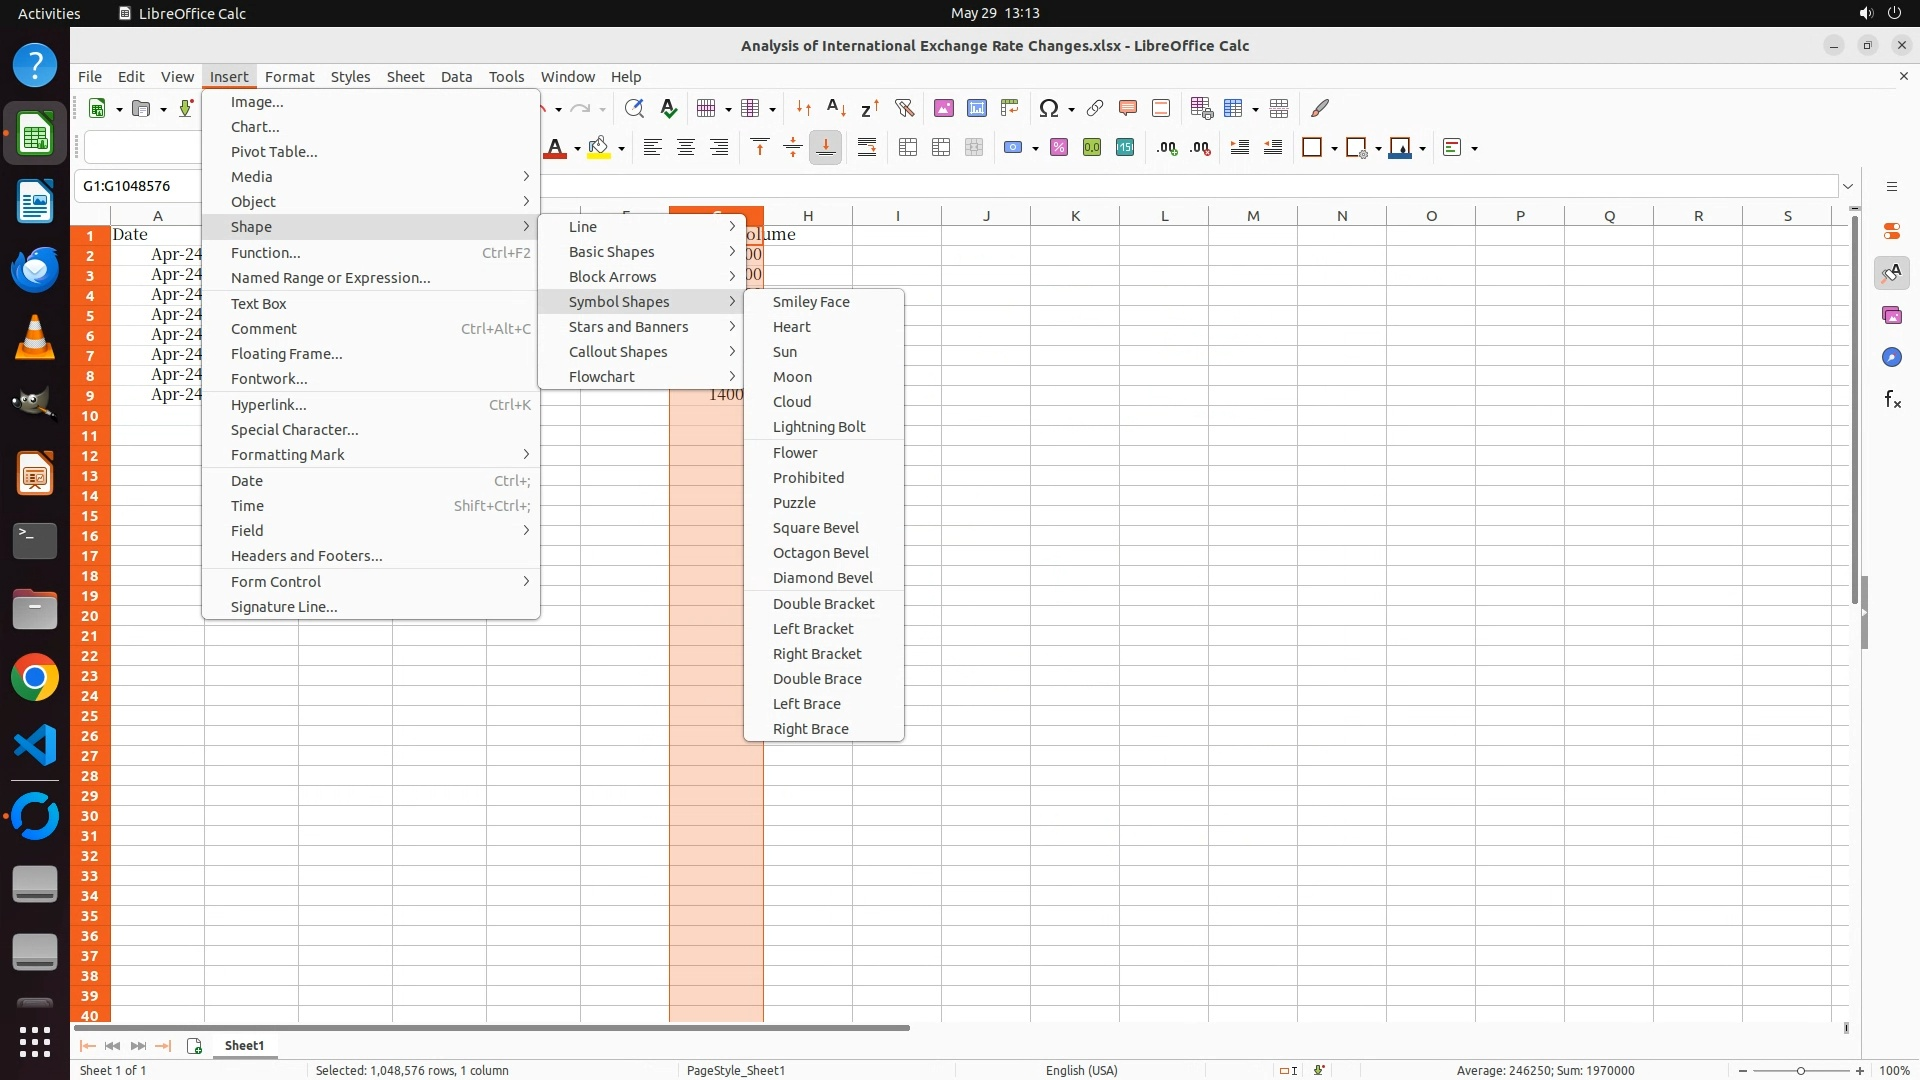Click the Add Decimal Place icon
The height and width of the screenshot is (1080, 1920).
(x=1167, y=148)
